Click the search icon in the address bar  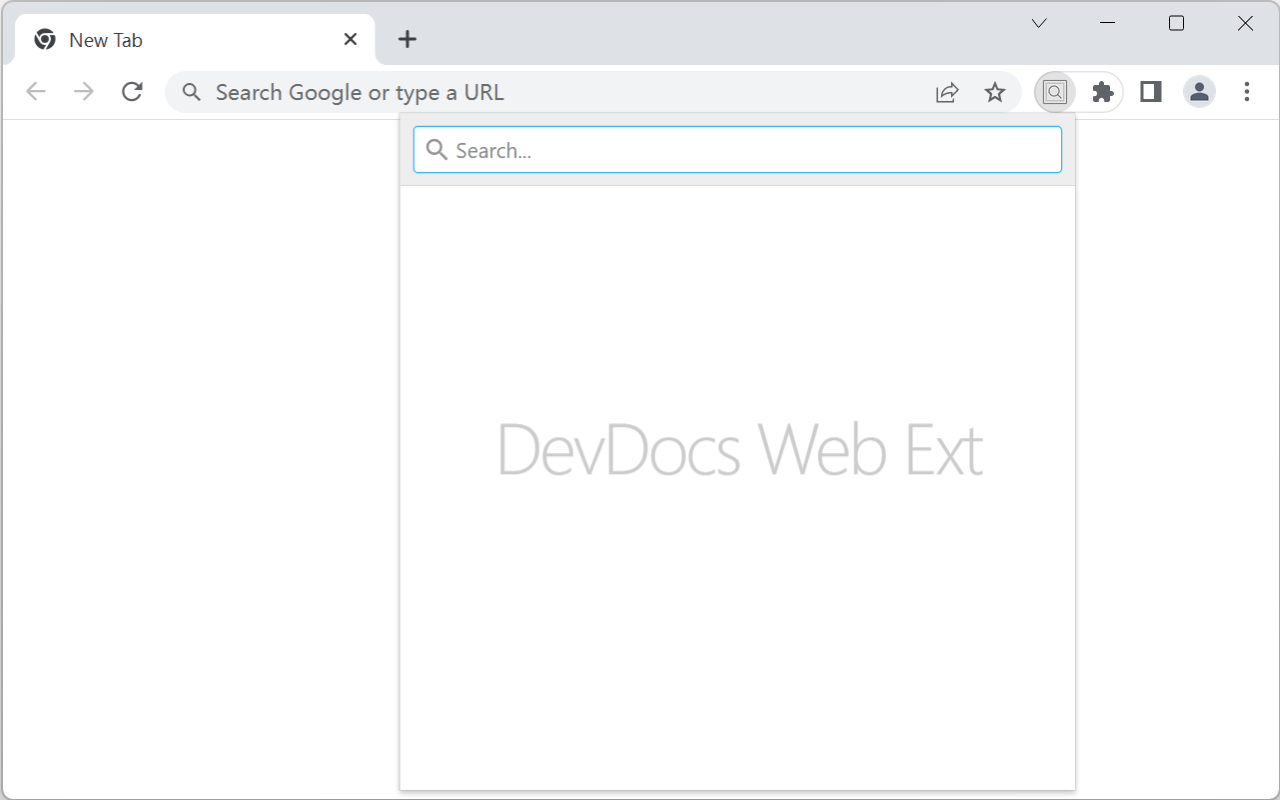pos(191,91)
